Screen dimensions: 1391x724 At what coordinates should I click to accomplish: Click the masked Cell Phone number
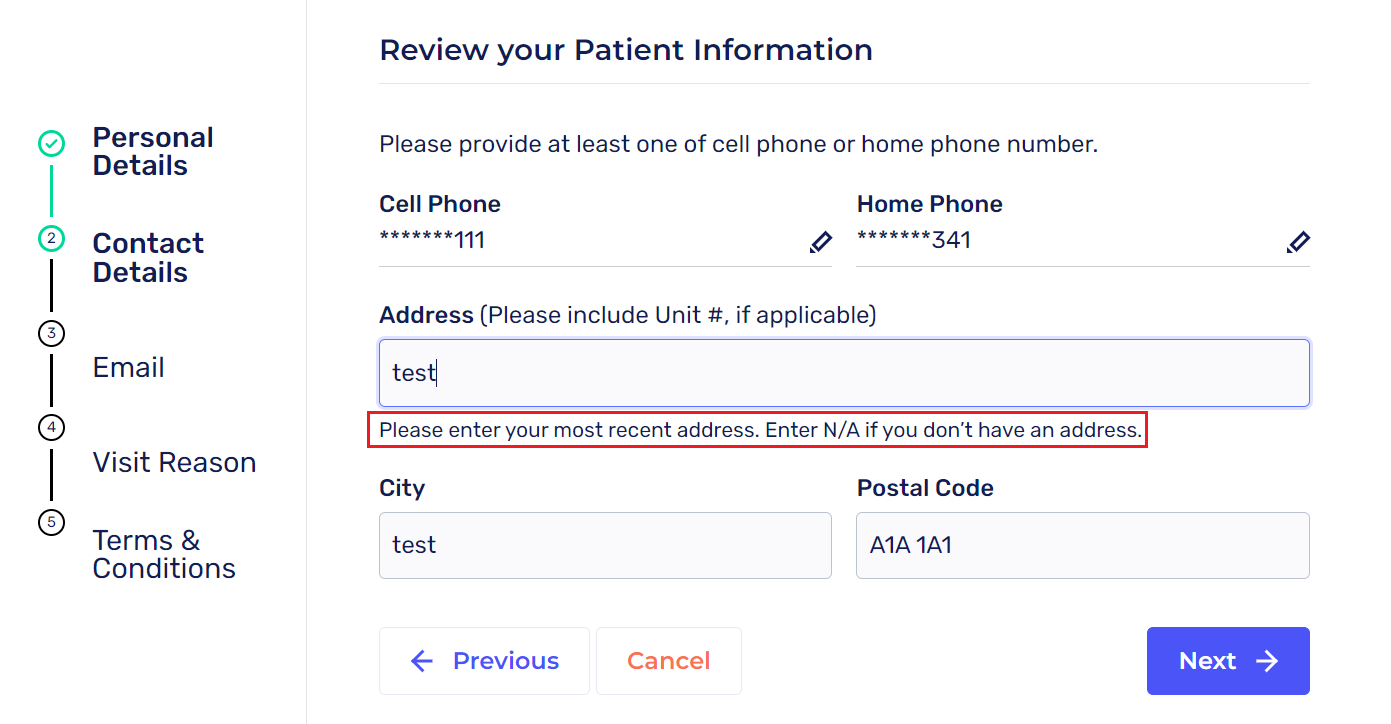[432, 241]
